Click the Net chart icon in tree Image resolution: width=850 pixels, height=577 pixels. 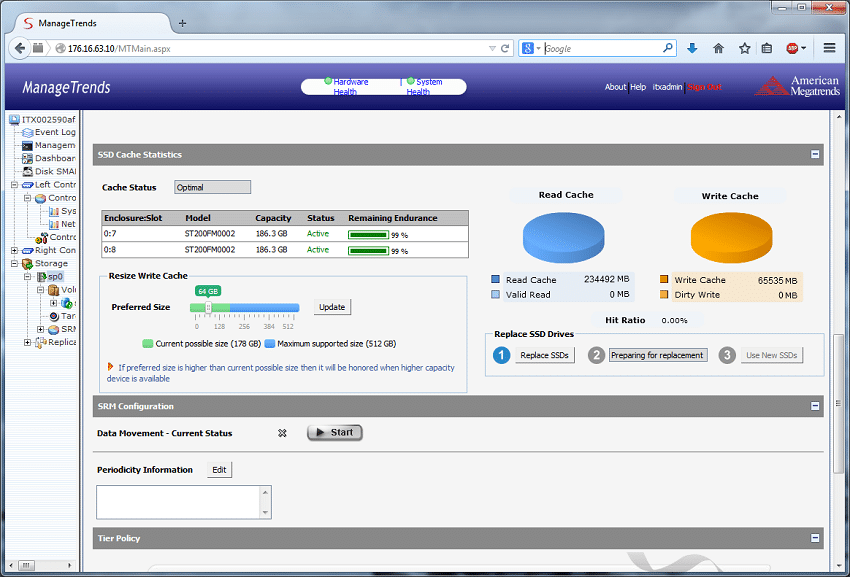point(54,224)
